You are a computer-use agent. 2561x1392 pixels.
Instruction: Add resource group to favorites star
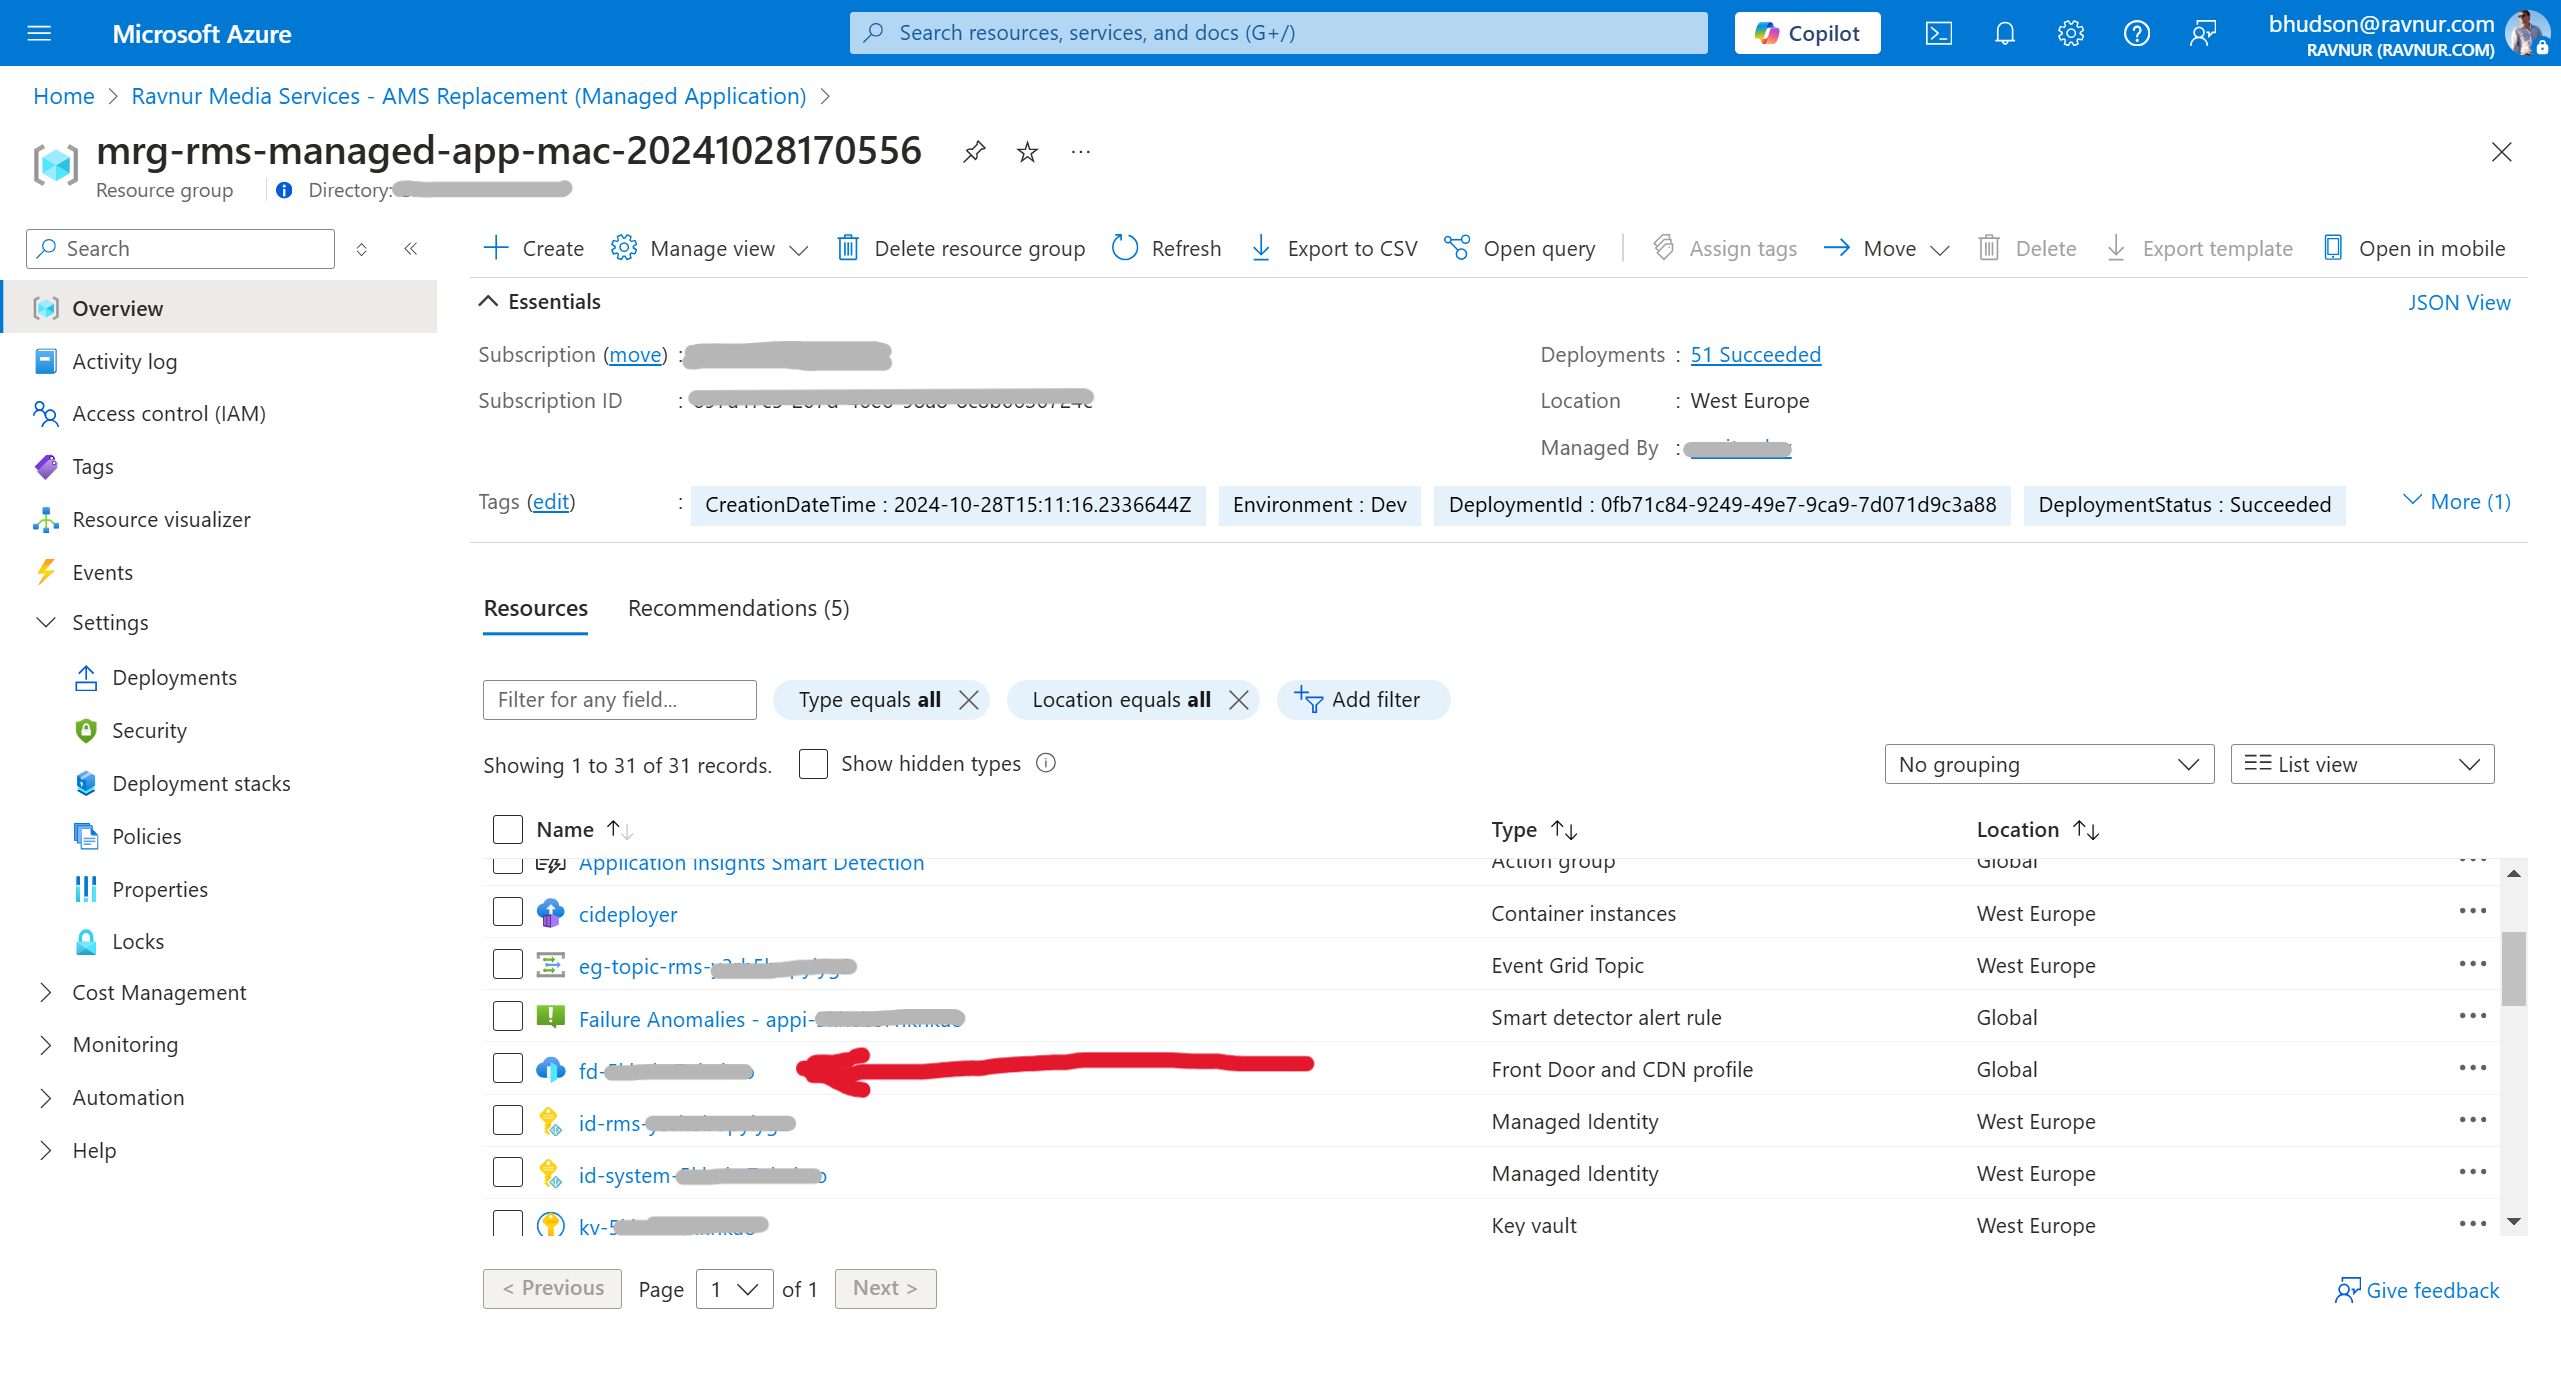coord(1027,152)
